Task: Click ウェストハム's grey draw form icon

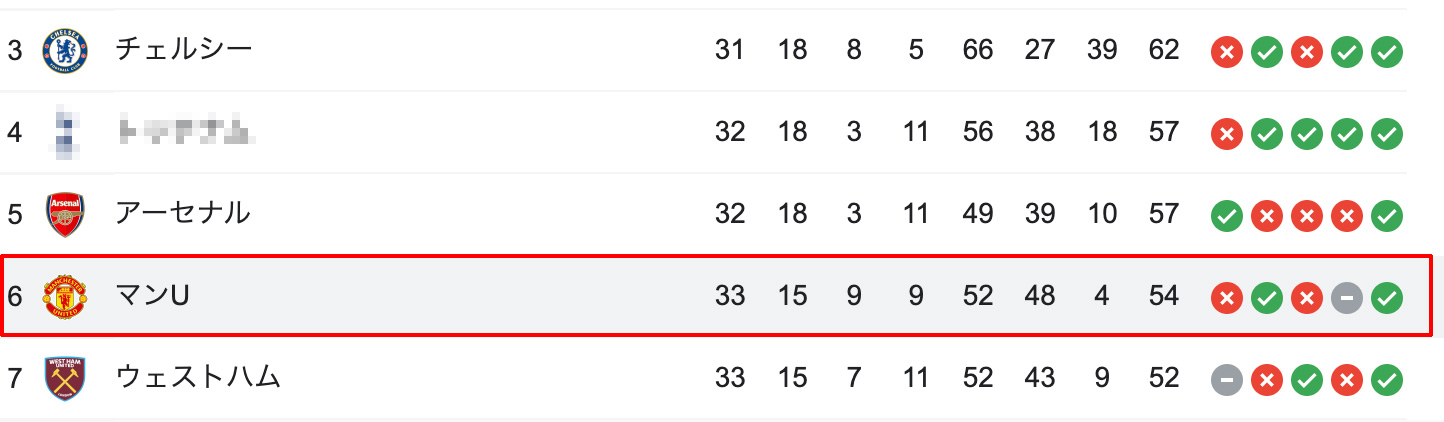Action: [x=1226, y=379]
